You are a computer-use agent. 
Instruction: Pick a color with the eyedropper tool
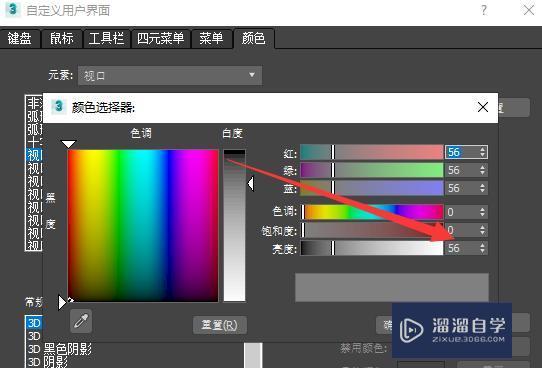[81, 321]
